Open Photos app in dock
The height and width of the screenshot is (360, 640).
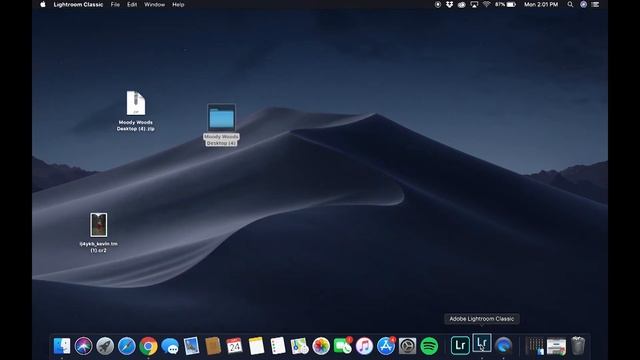pos(321,346)
